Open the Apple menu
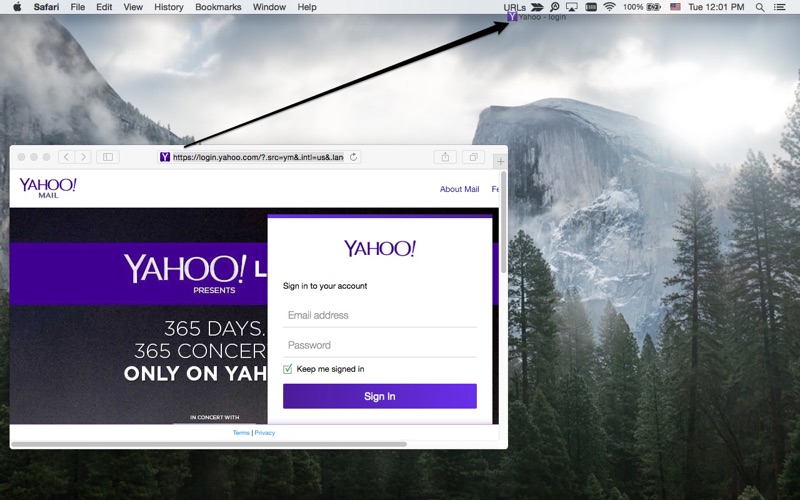This screenshot has width=800, height=500. (x=17, y=7)
